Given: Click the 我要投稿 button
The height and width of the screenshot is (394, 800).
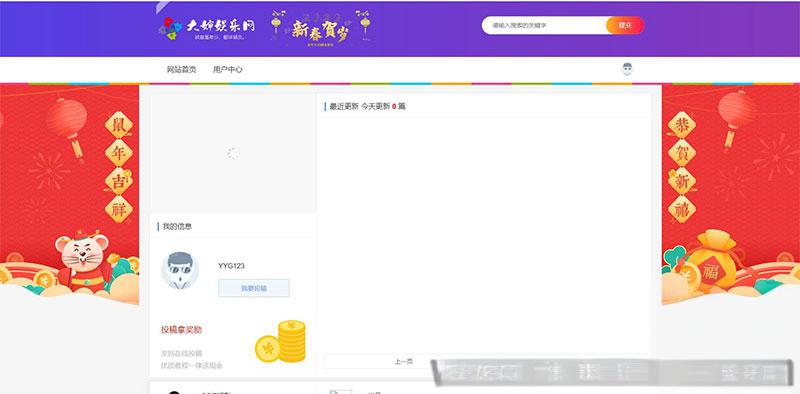Looking at the screenshot, I should (254, 288).
